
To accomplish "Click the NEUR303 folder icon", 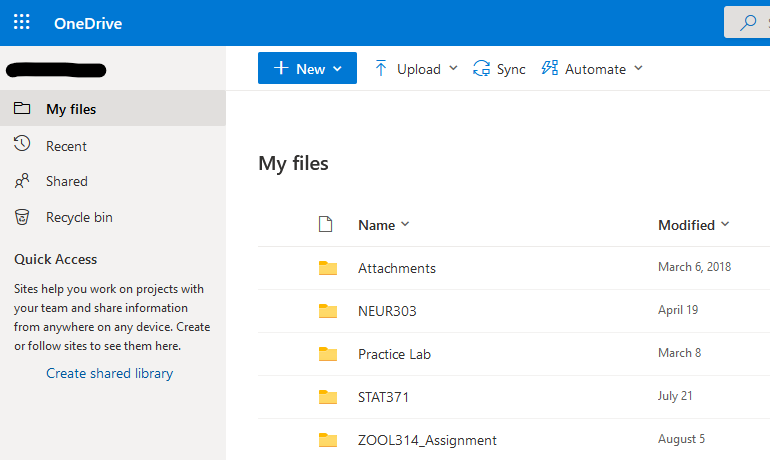I will tap(328, 311).
